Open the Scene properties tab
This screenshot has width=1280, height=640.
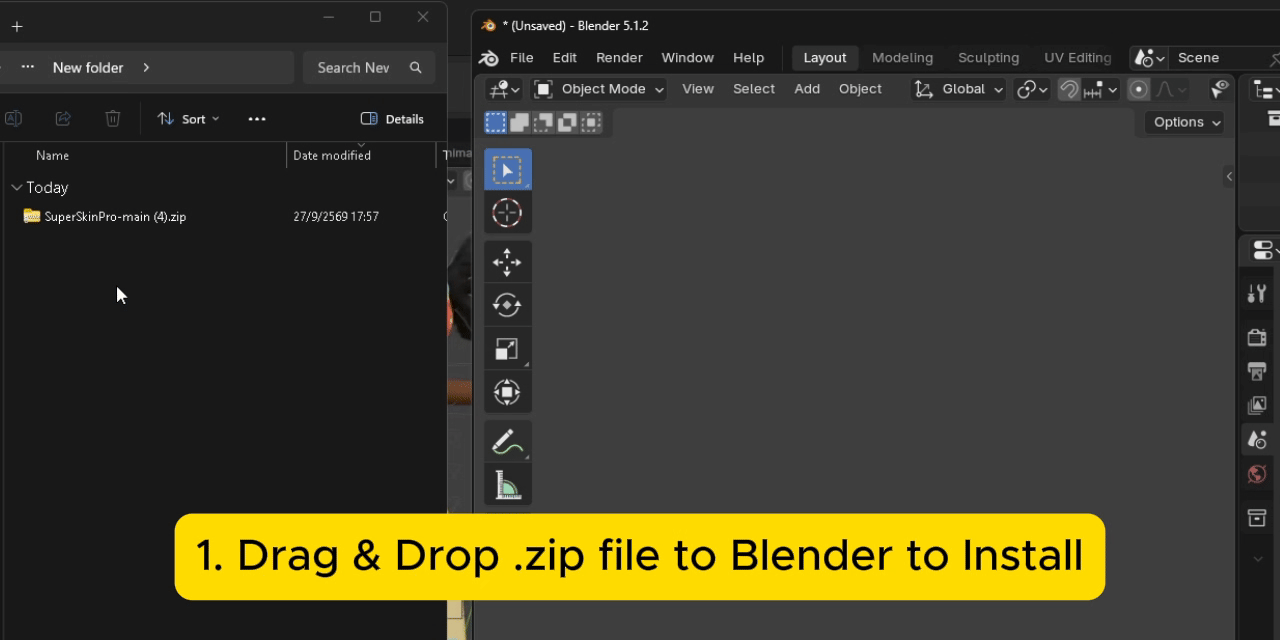(x=1257, y=439)
